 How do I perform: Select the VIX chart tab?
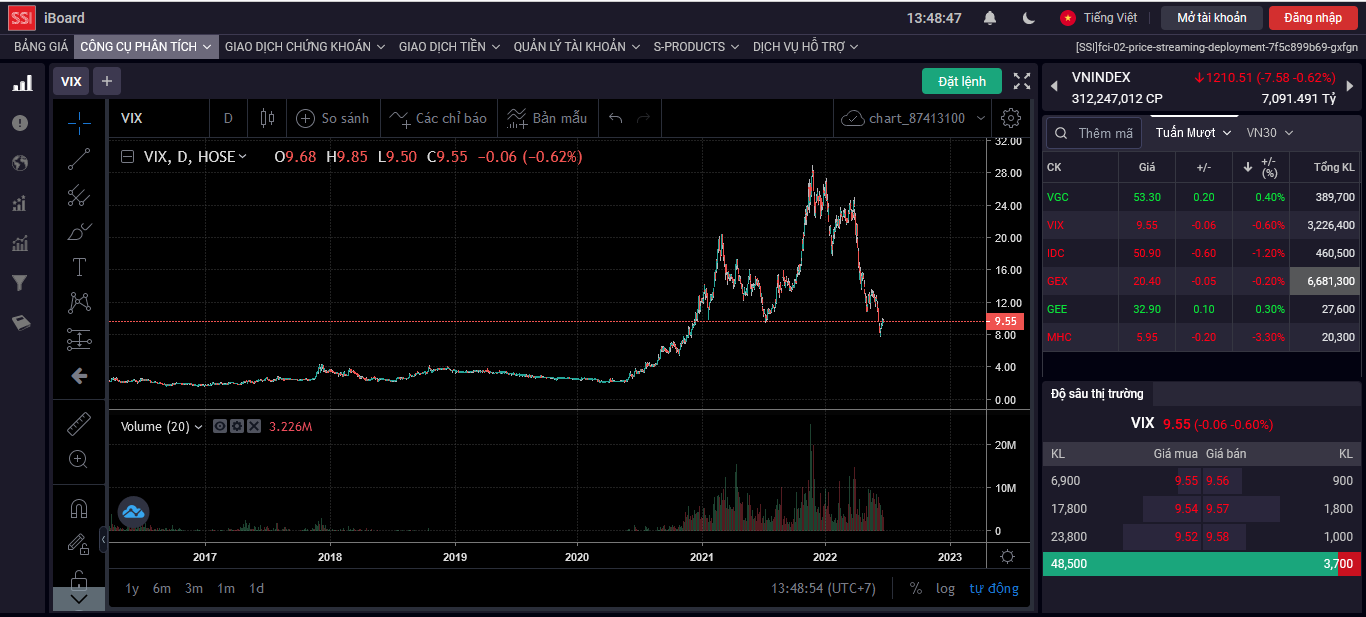click(x=71, y=81)
